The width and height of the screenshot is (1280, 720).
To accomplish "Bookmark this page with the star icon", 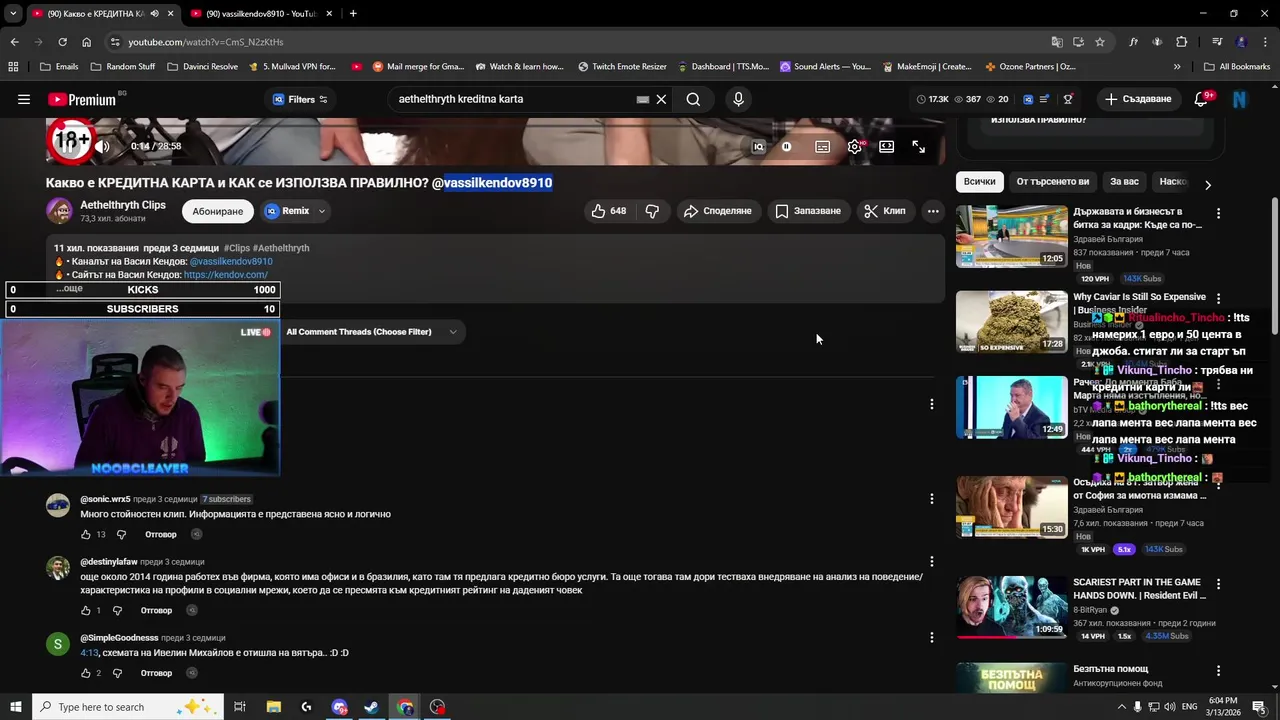I will [1100, 42].
